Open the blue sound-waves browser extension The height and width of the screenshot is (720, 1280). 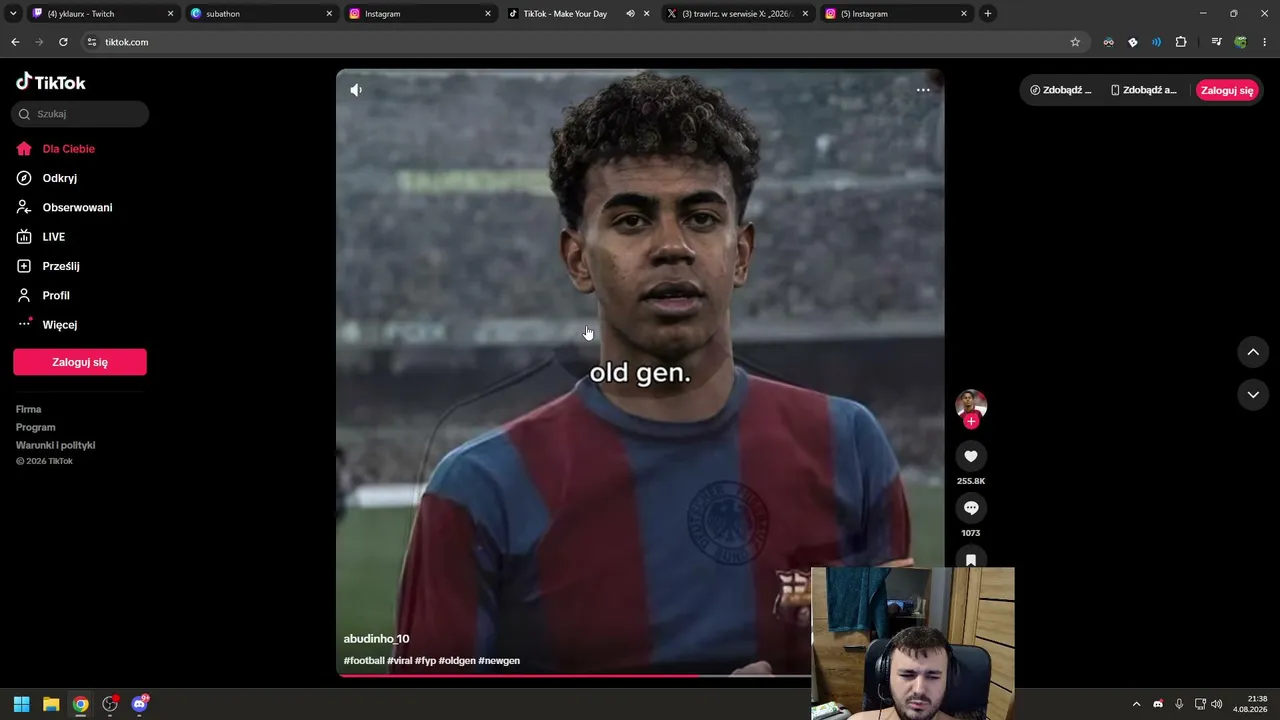tap(1156, 42)
